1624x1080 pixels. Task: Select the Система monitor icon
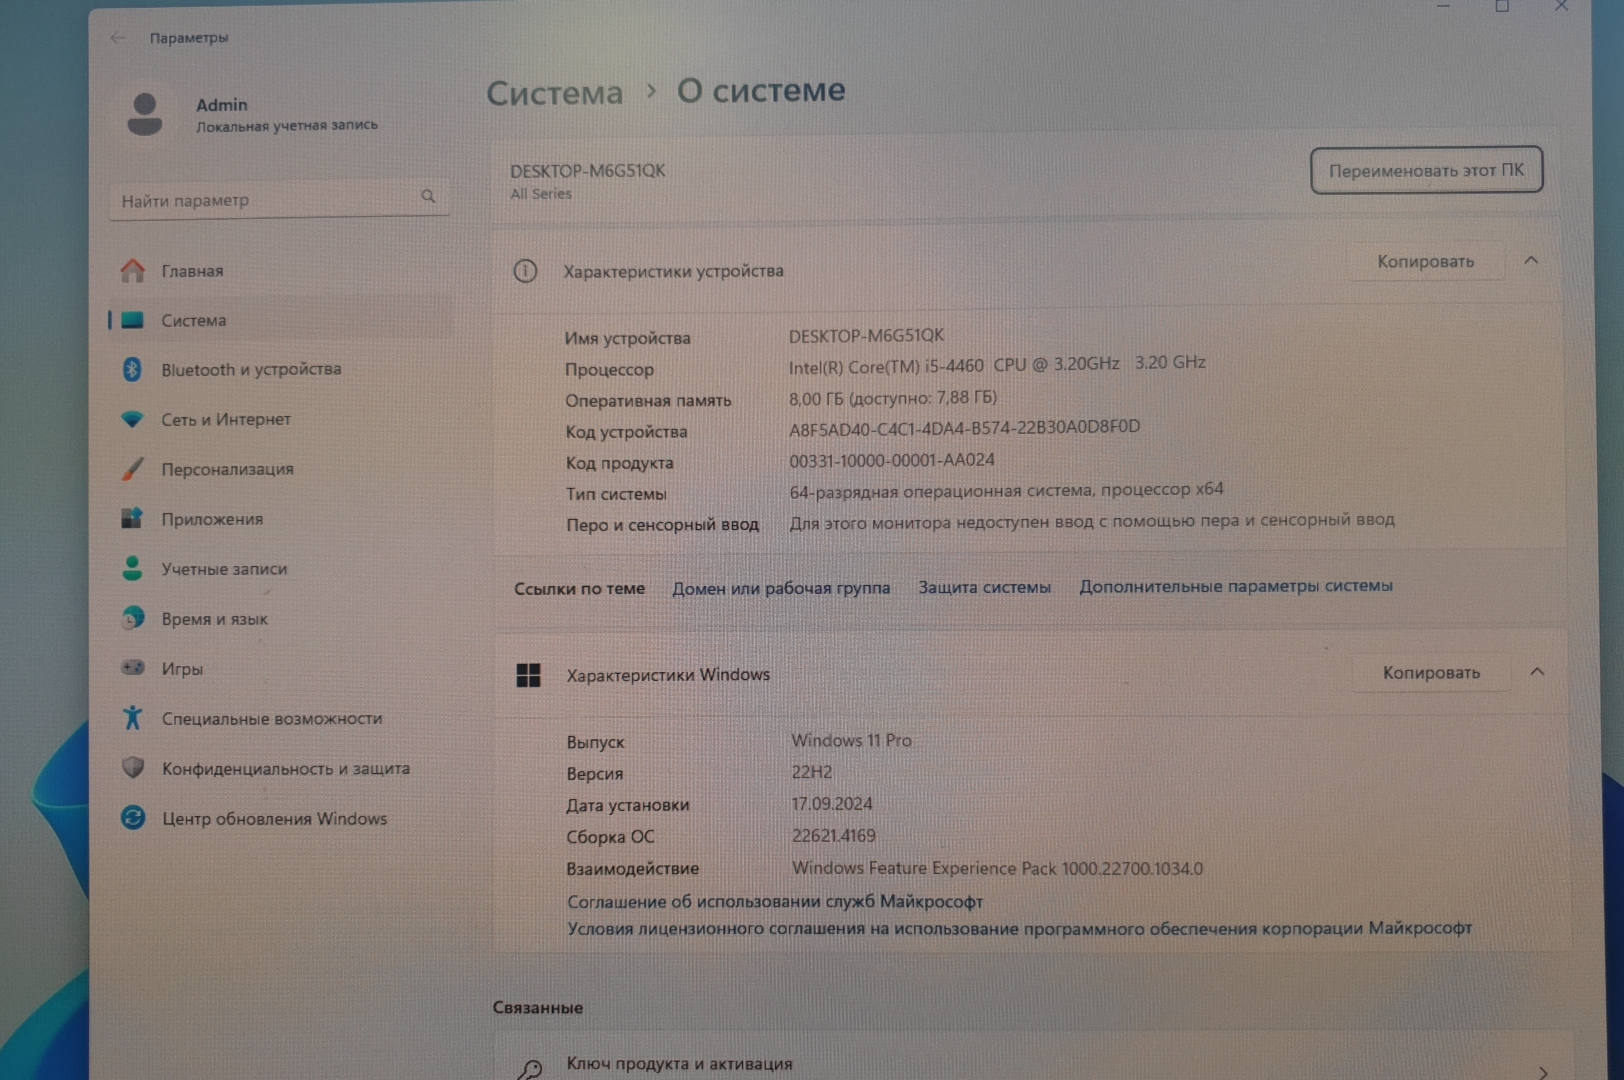click(133, 320)
